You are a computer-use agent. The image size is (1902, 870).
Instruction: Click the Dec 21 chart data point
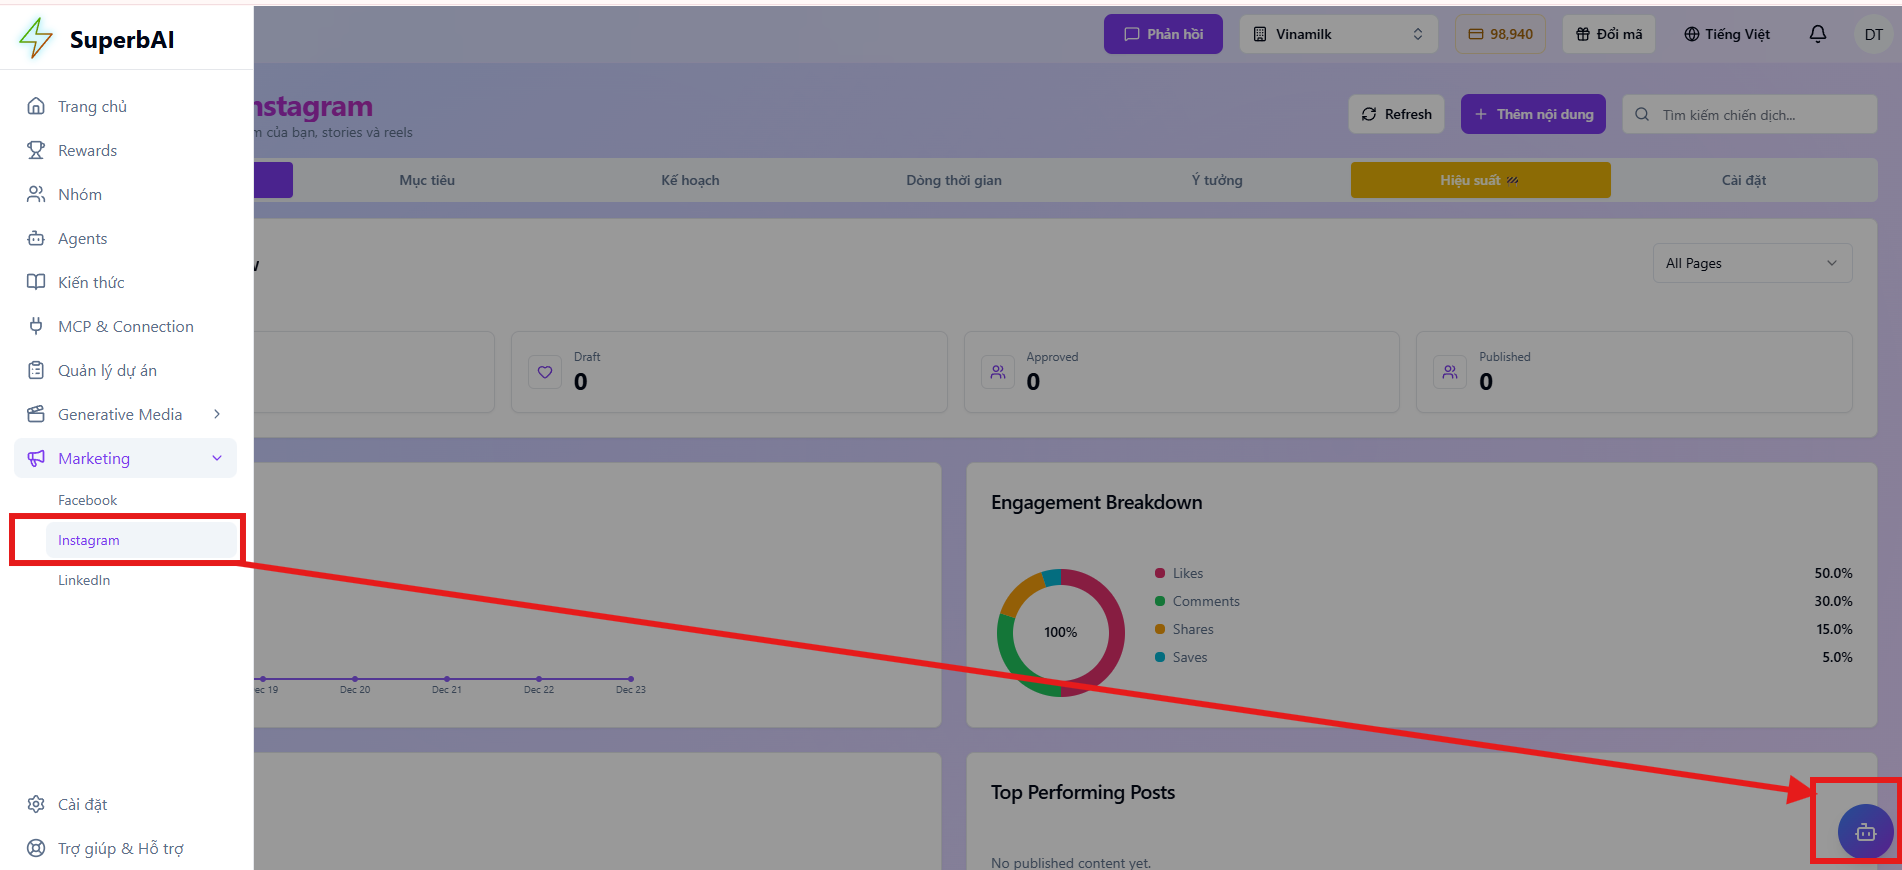447,679
